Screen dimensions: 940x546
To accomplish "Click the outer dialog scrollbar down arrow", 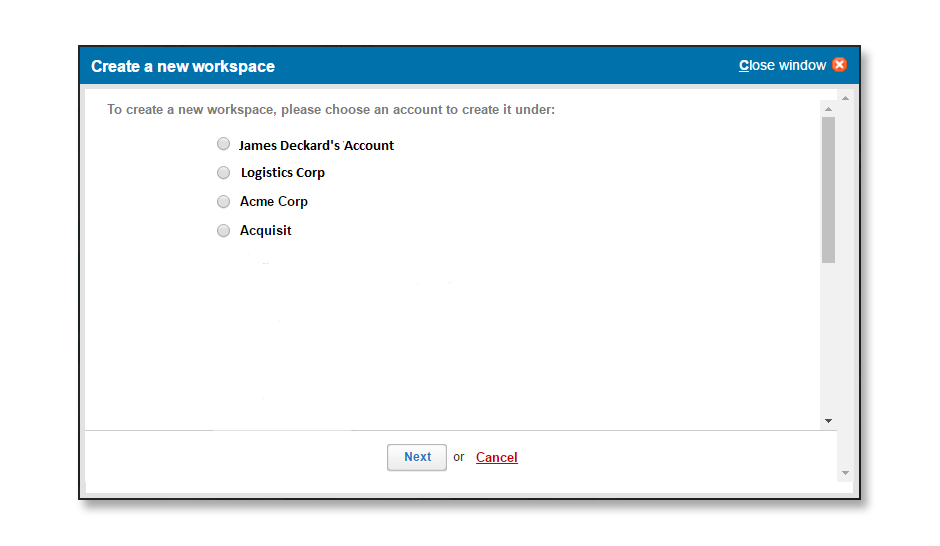I will coord(845,473).
